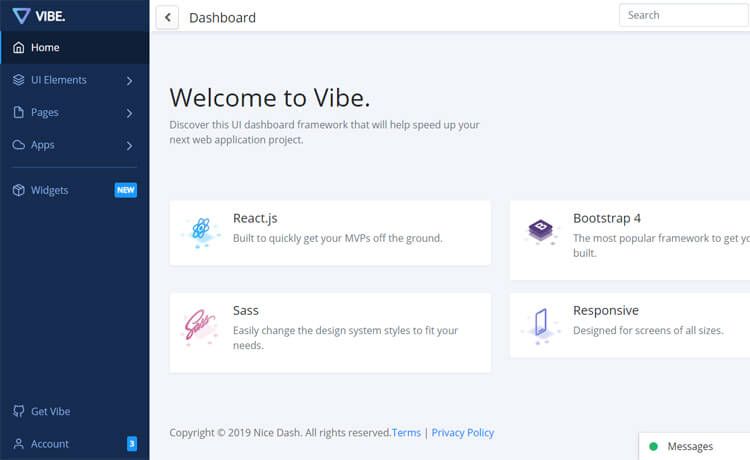
Task: Click the Sass logo illustration
Action: (200, 326)
